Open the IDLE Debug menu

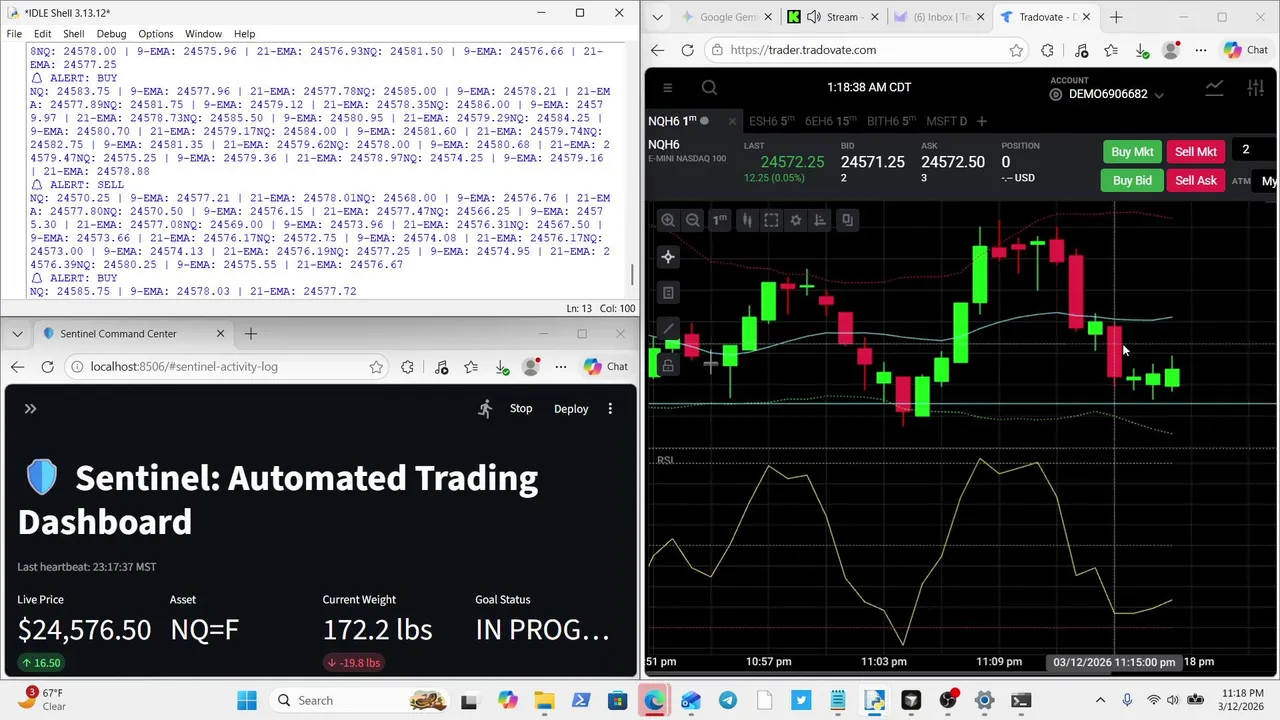pyautogui.click(x=111, y=34)
